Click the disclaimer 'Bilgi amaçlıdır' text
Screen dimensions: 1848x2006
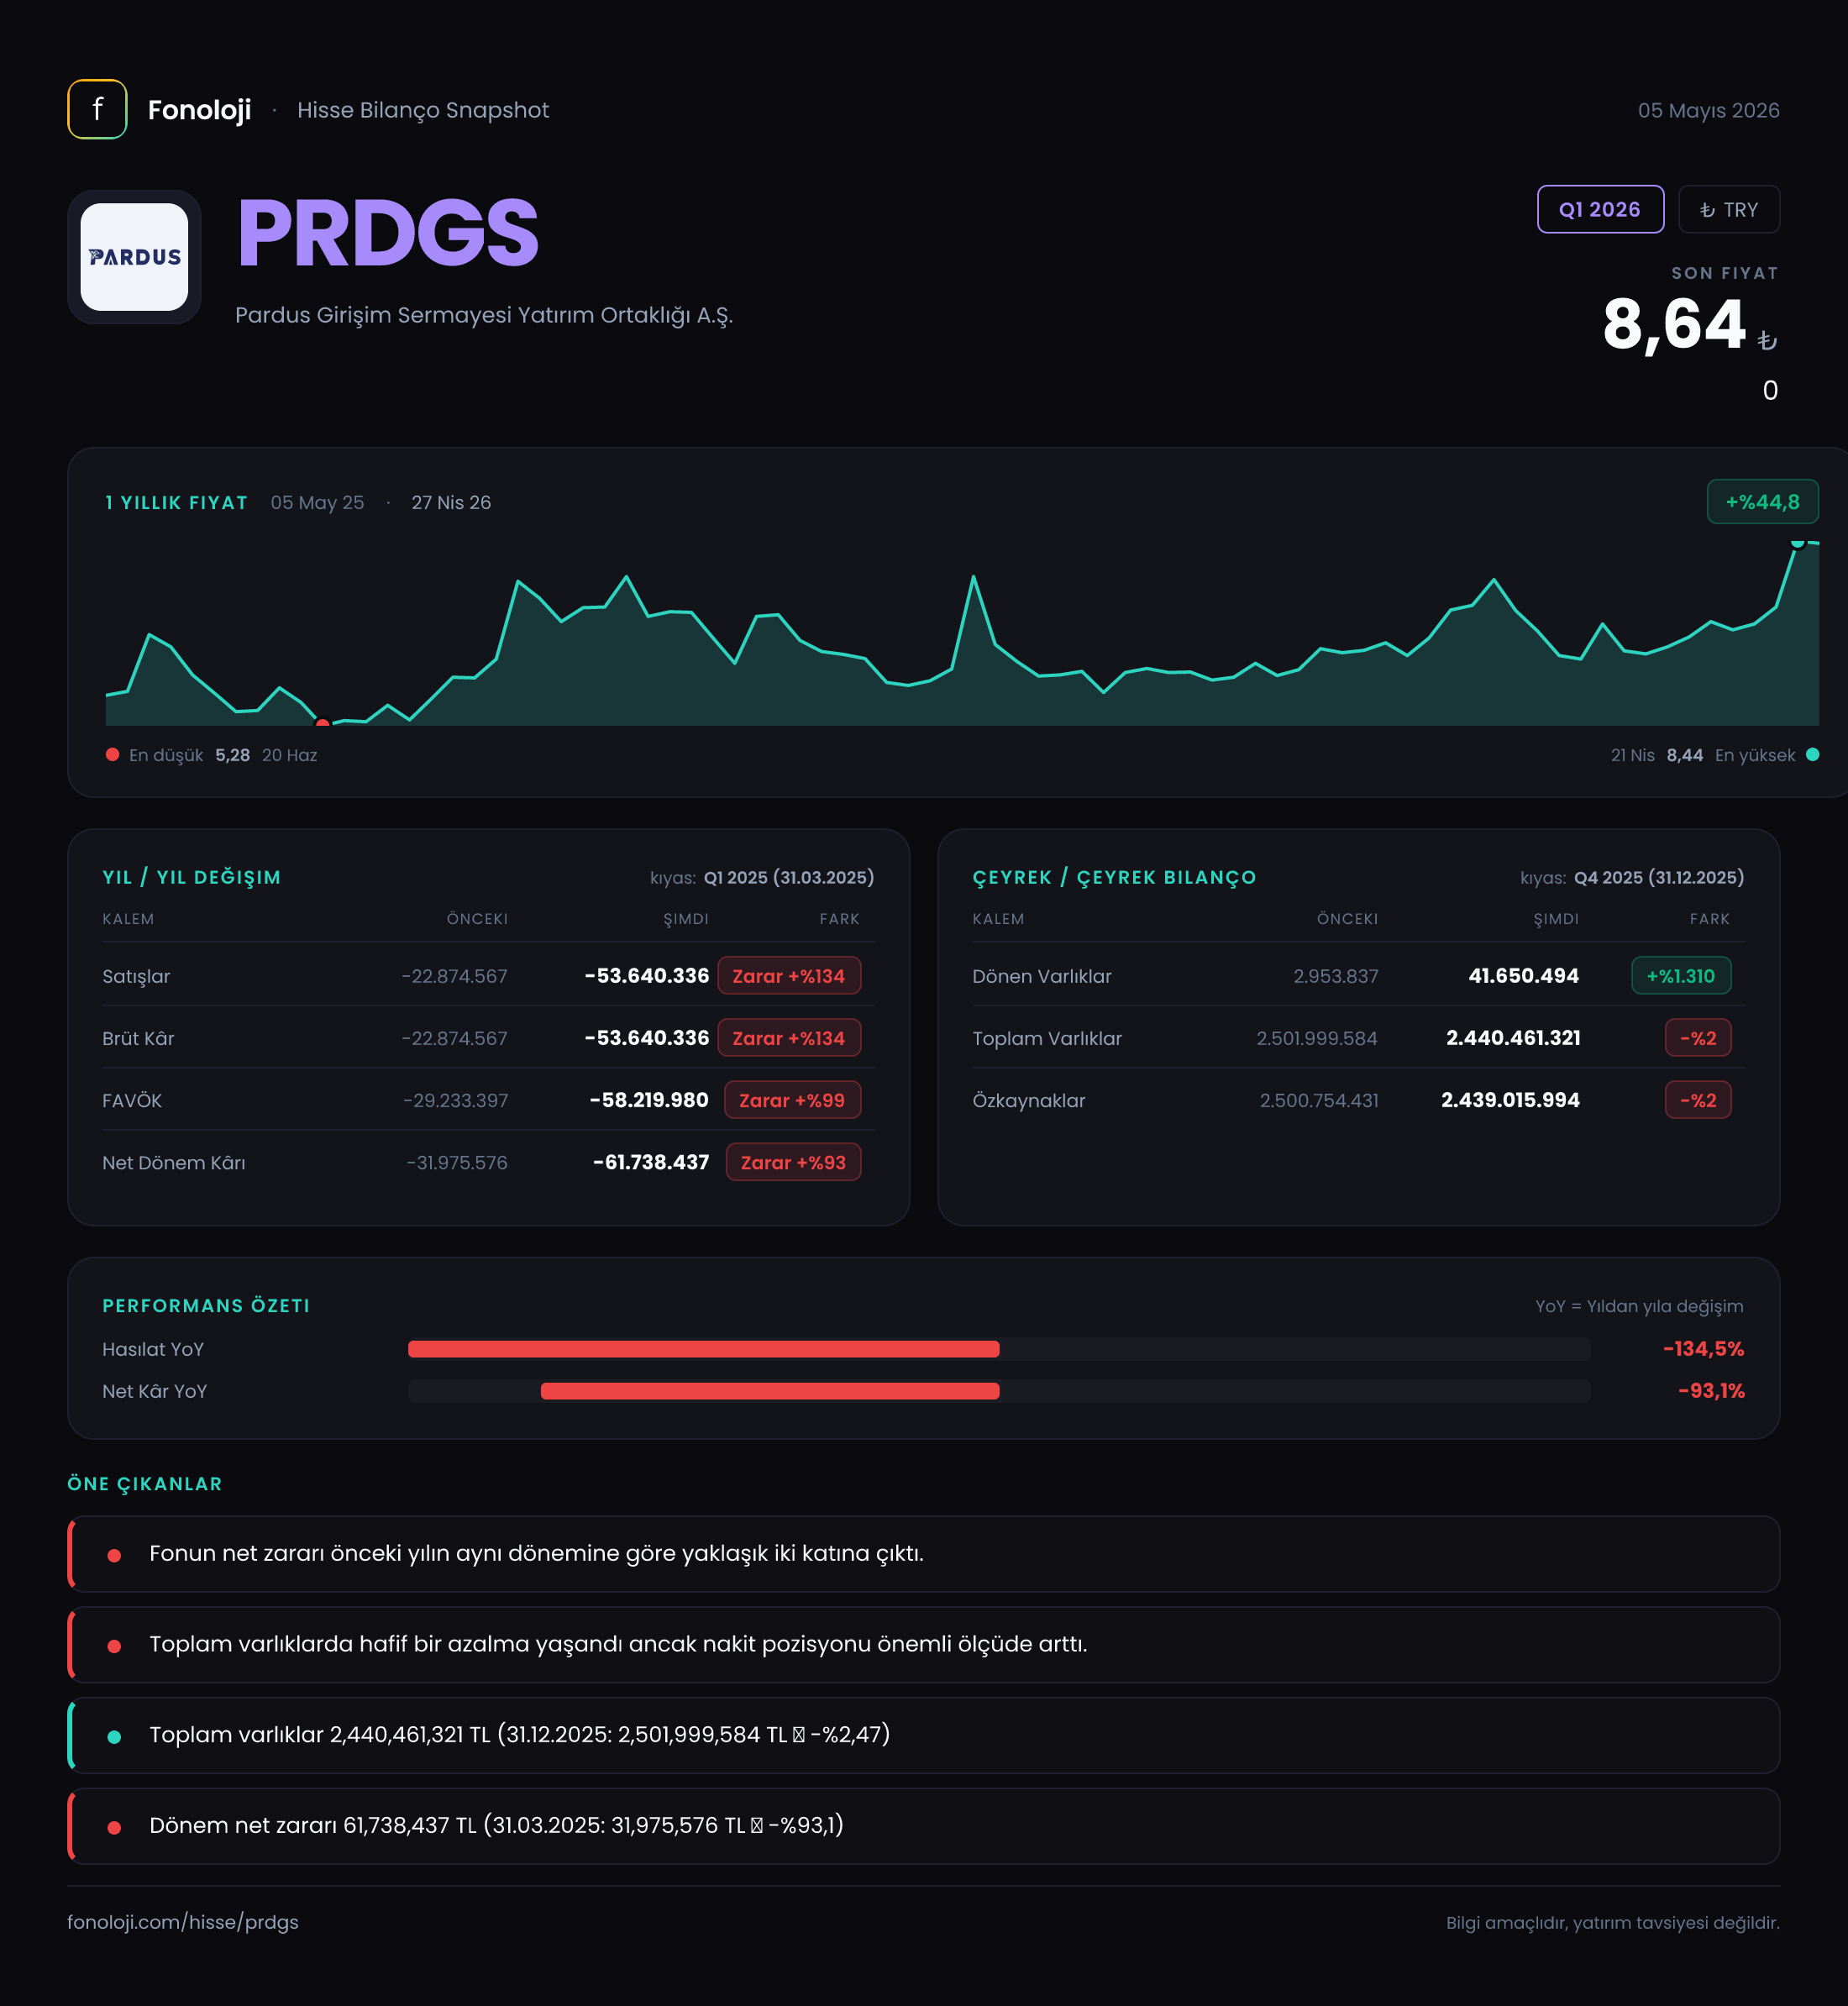coord(1612,1923)
